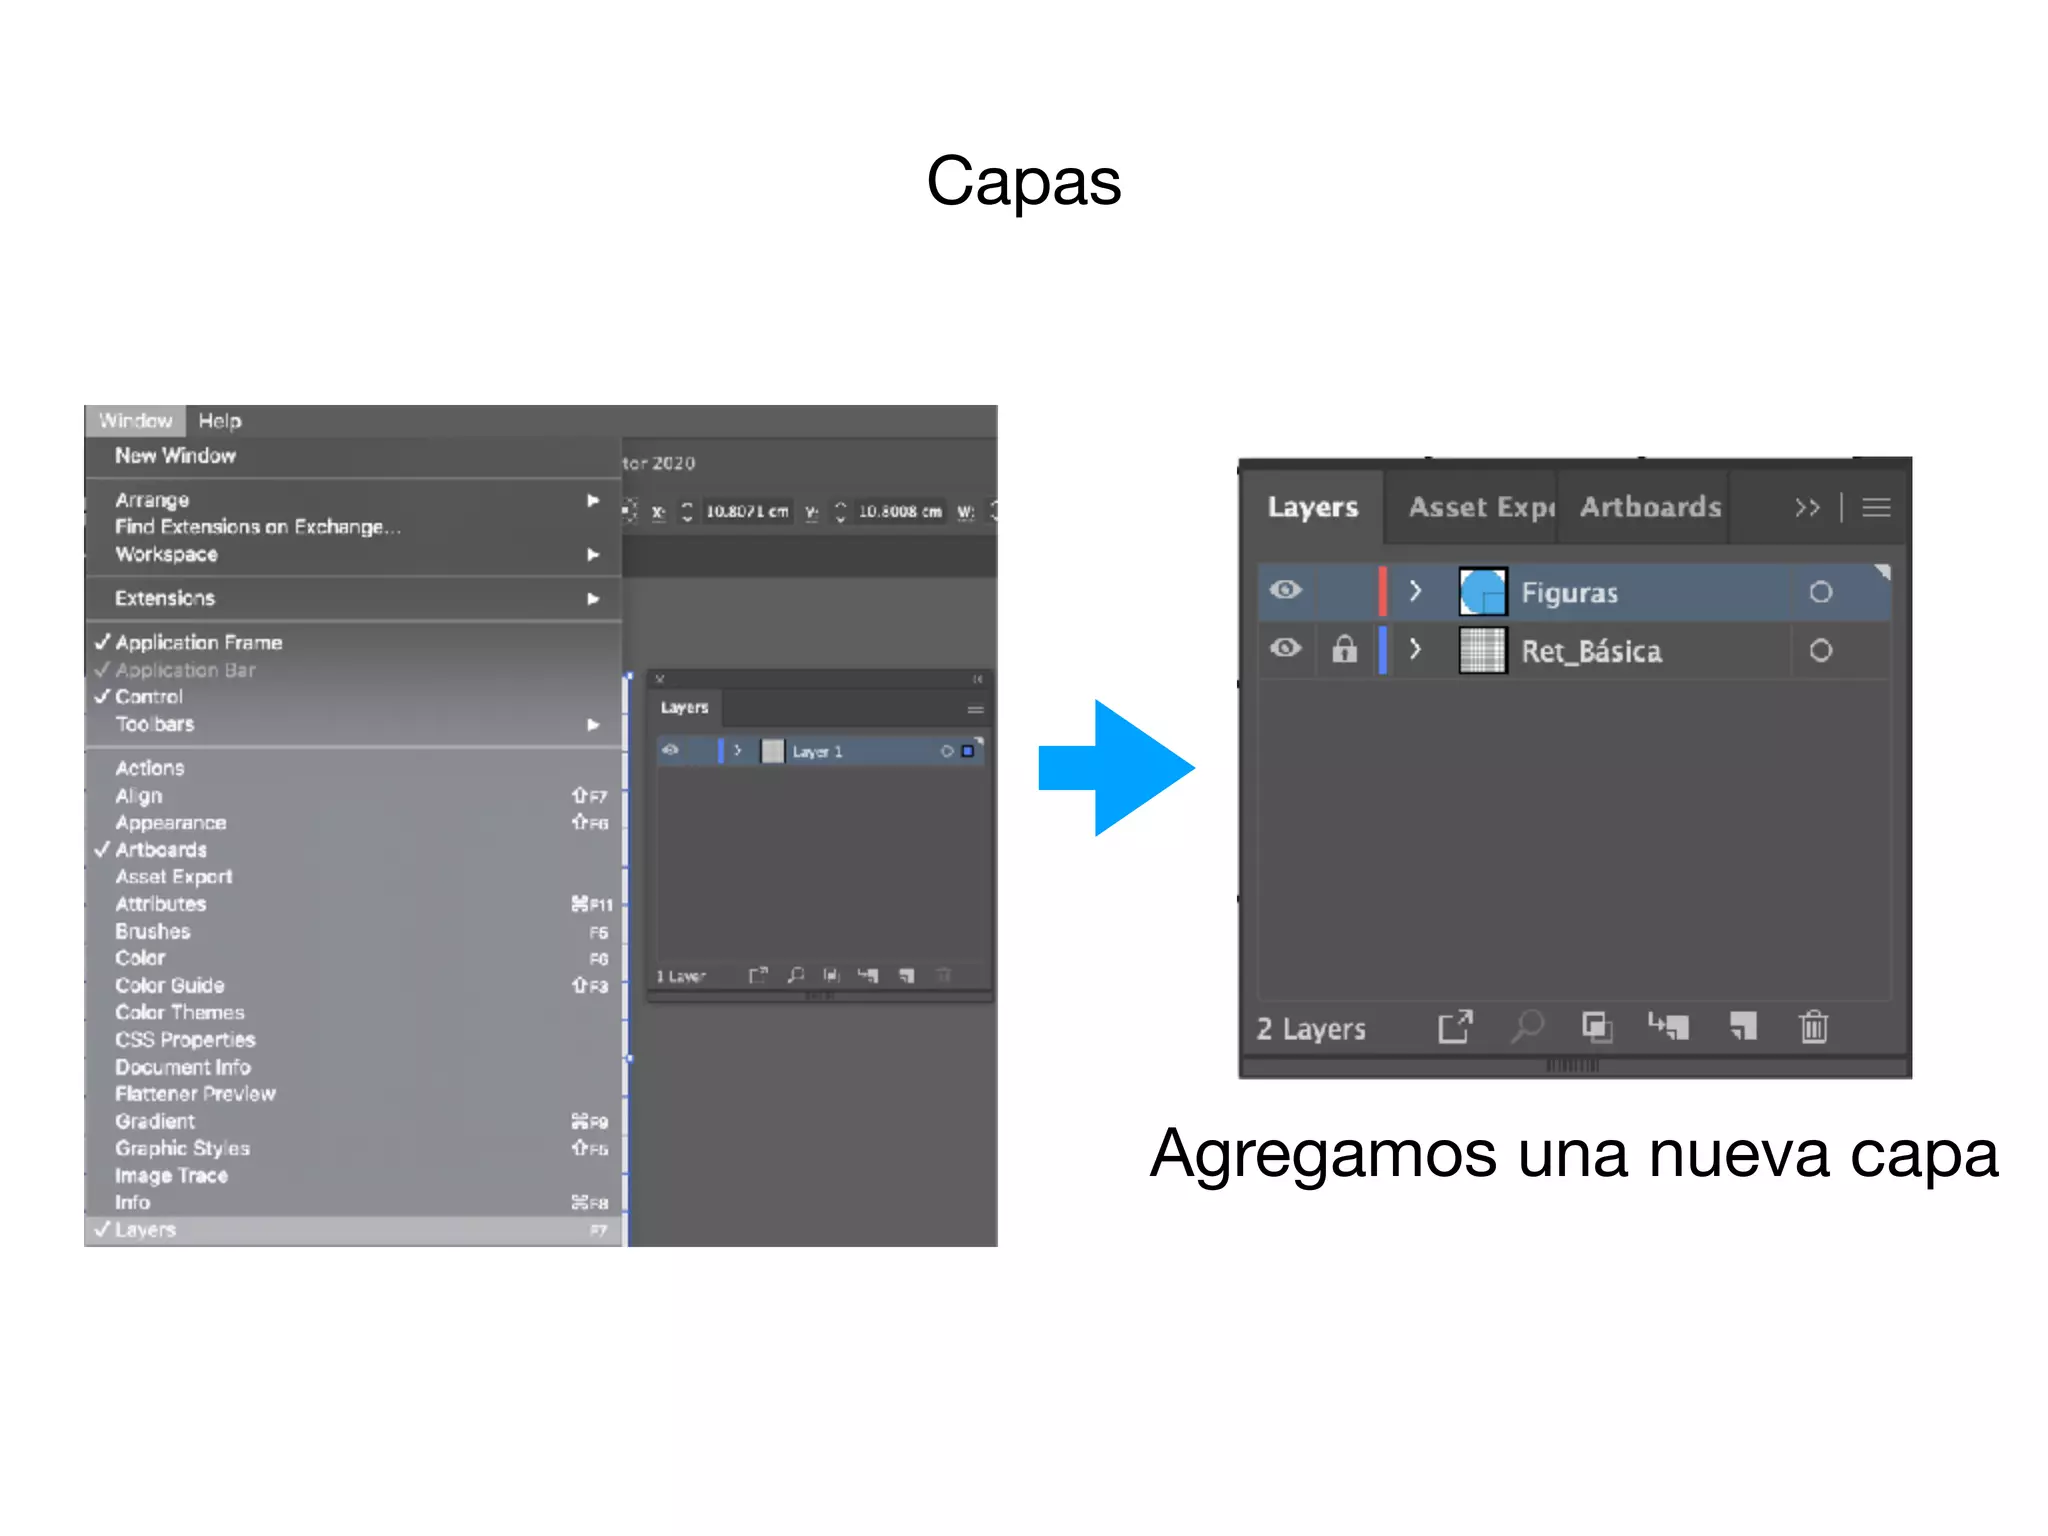The width and height of the screenshot is (2048, 1536).
Task: Hide the Figuras layer with eye icon
Action: click(1286, 590)
